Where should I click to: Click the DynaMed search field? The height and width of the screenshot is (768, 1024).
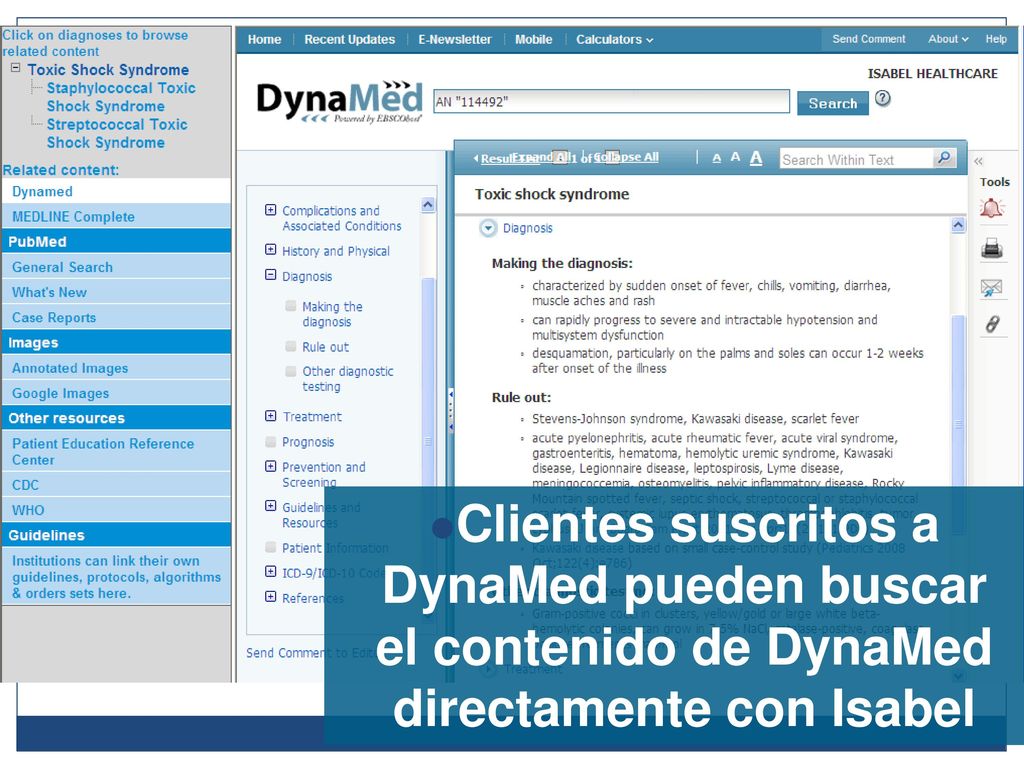(611, 101)
